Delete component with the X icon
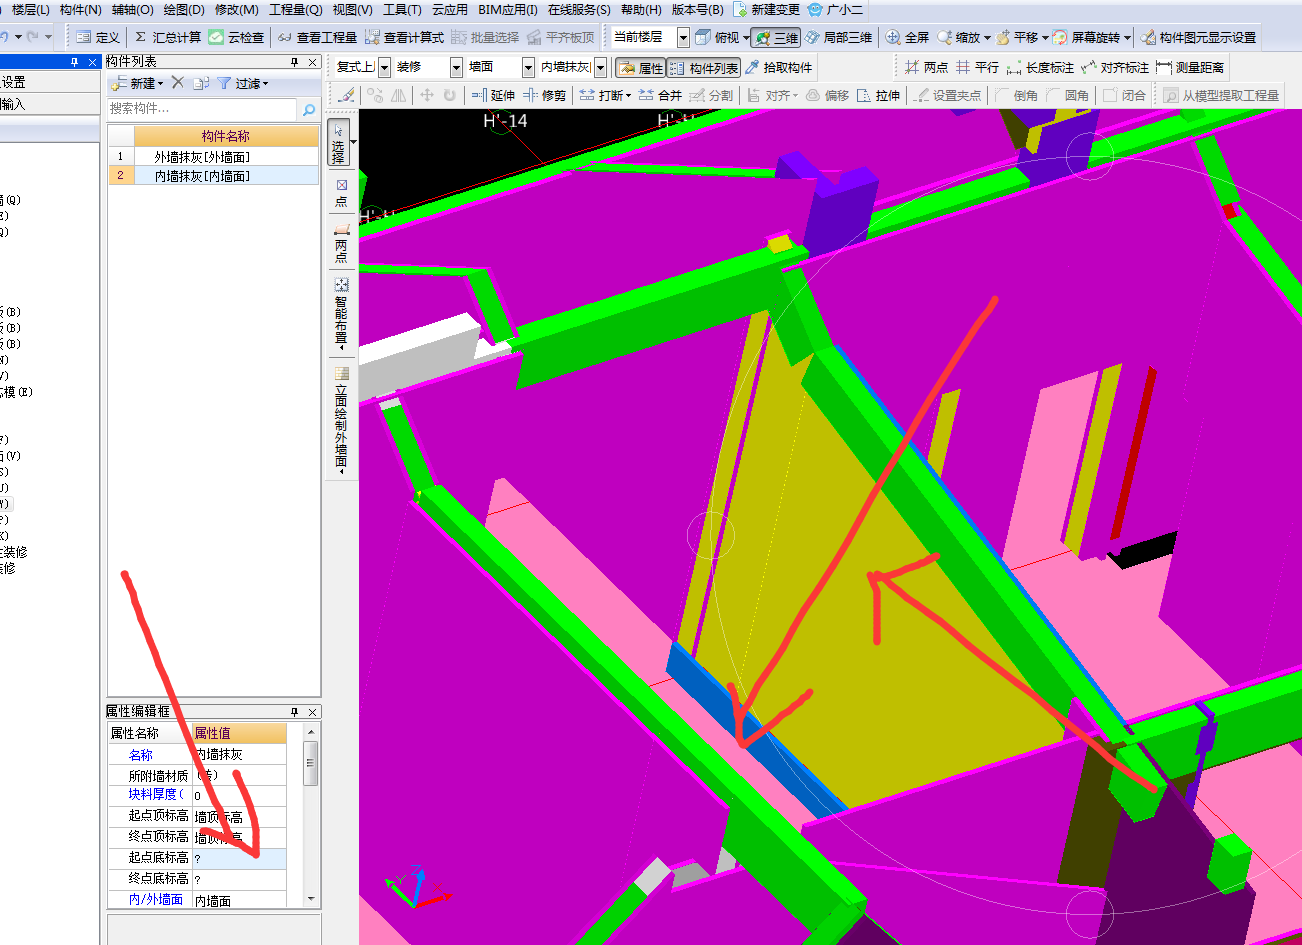The height and width of the screenshot is (945, 1302). pyautogui.click(x=178, y=82)
